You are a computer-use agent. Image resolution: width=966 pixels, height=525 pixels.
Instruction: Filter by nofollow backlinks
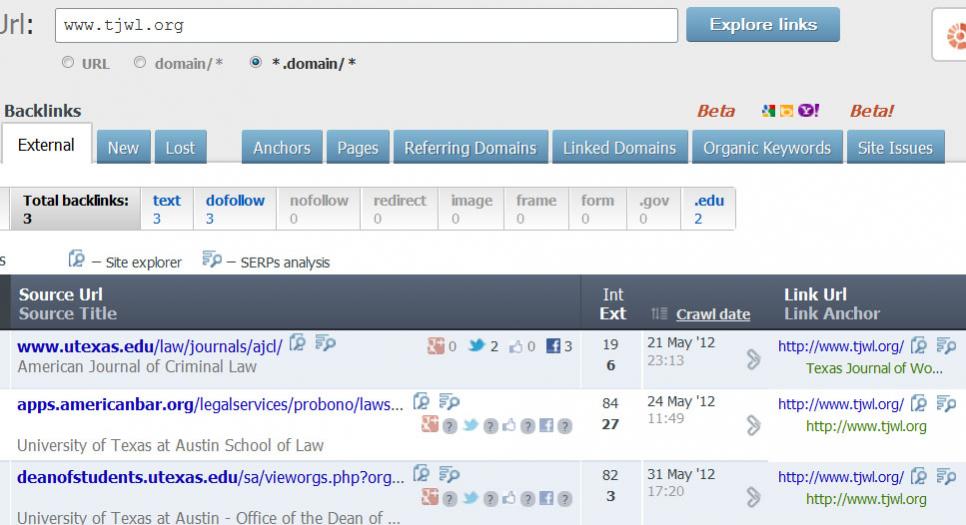click(319, 209)
